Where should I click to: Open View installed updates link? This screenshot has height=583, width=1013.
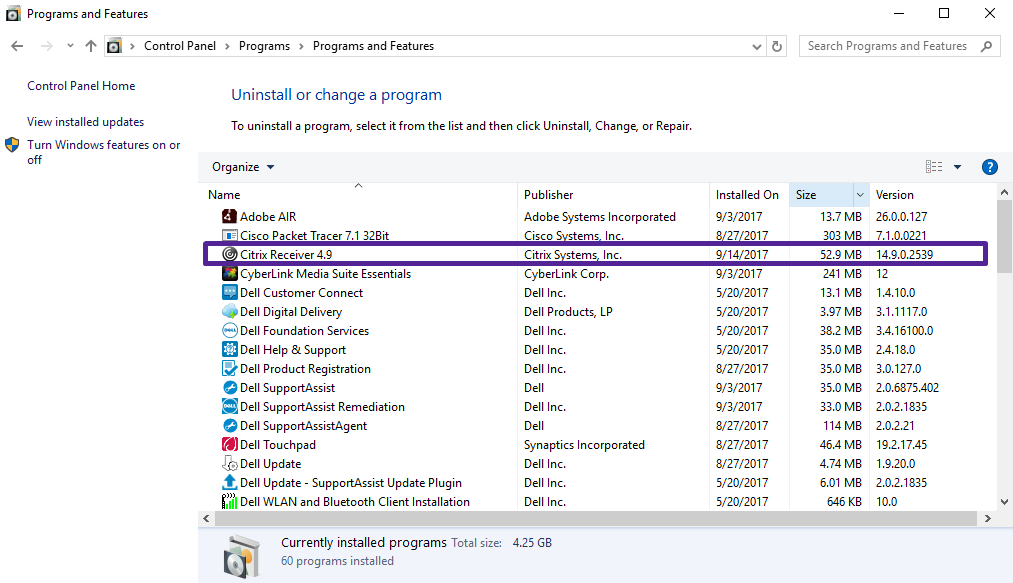click(x=85, y=122)
